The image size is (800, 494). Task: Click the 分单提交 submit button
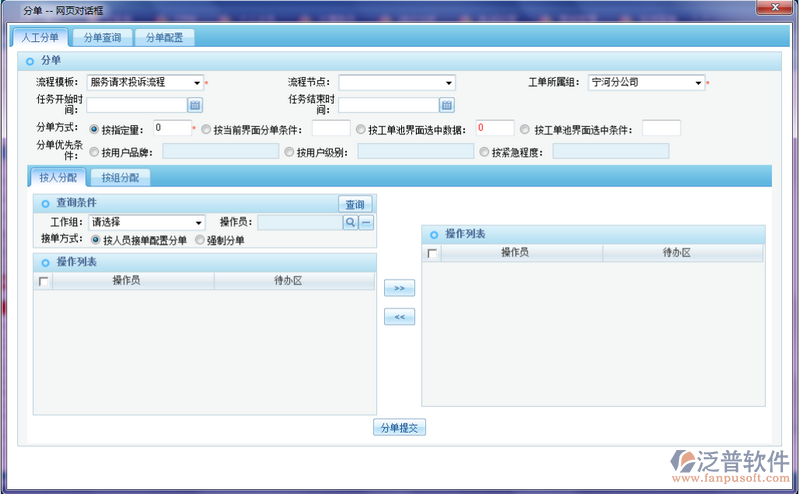pyautogui.click(x=400, y=427)
